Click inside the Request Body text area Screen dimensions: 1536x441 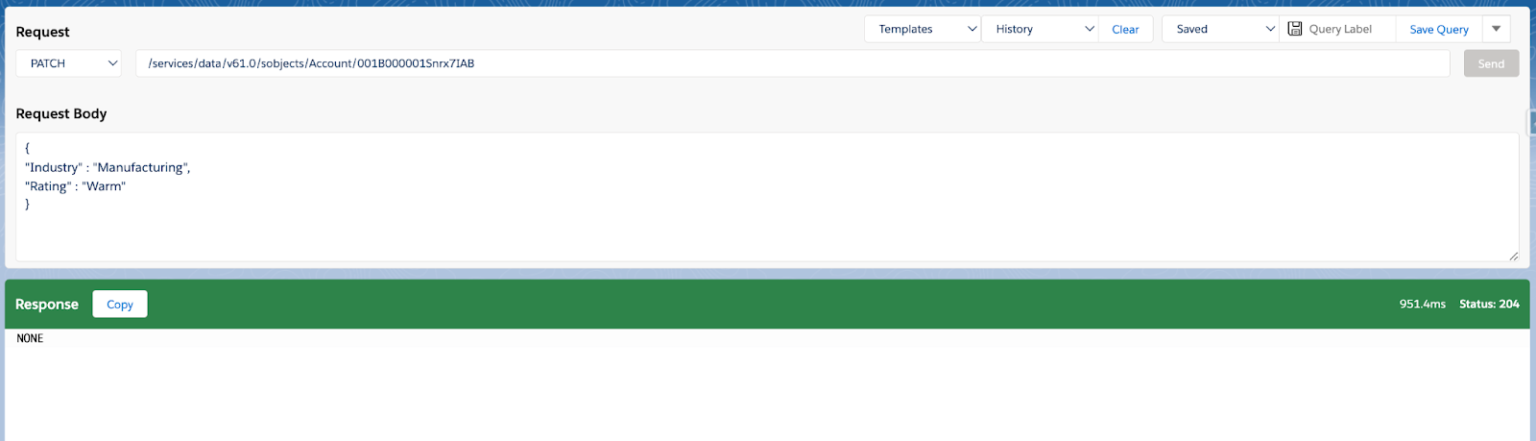click(x=767, y=197)
